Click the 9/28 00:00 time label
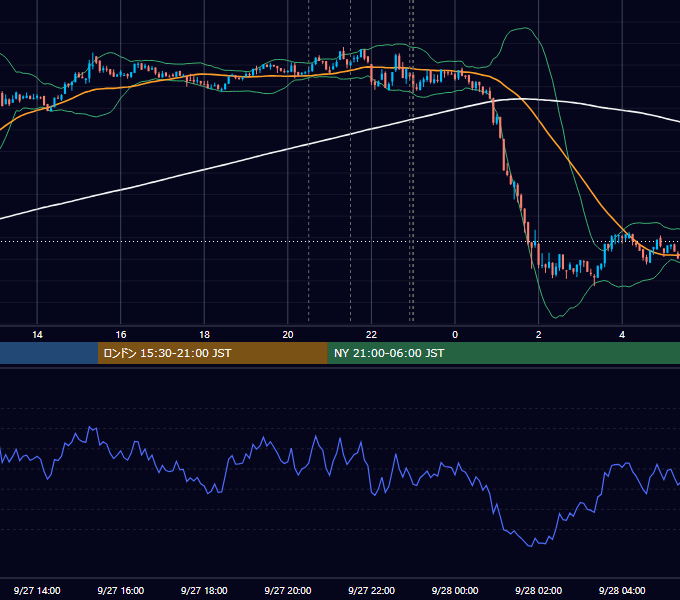 [455, 590]
